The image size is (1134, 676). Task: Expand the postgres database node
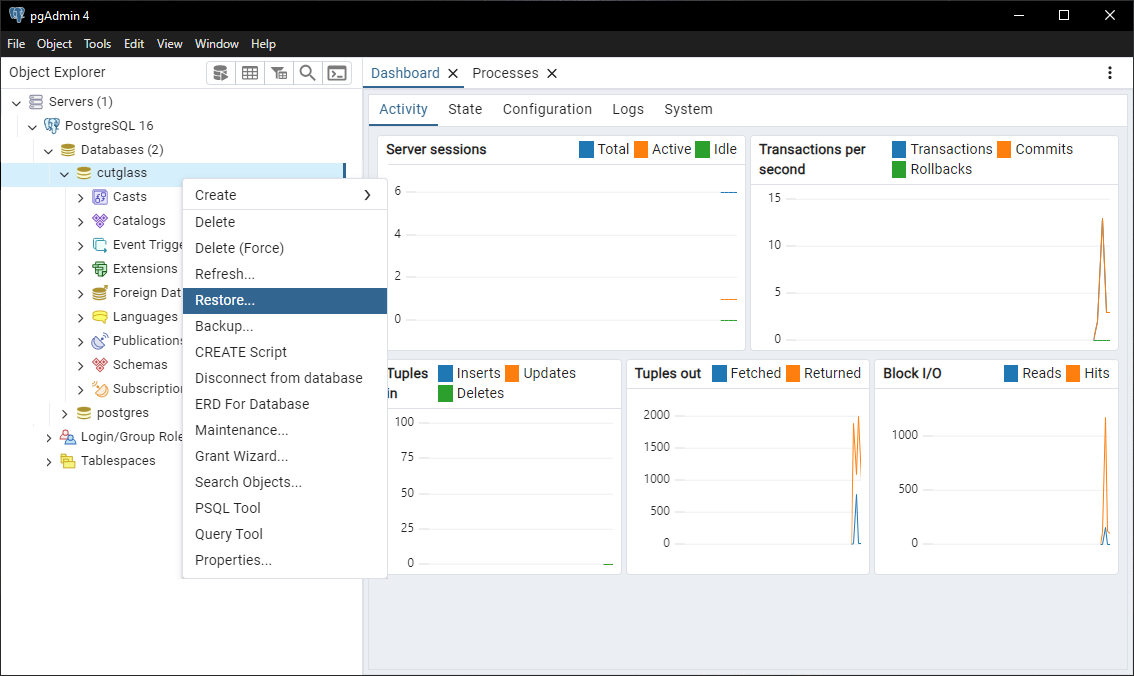tap(65, 413)
